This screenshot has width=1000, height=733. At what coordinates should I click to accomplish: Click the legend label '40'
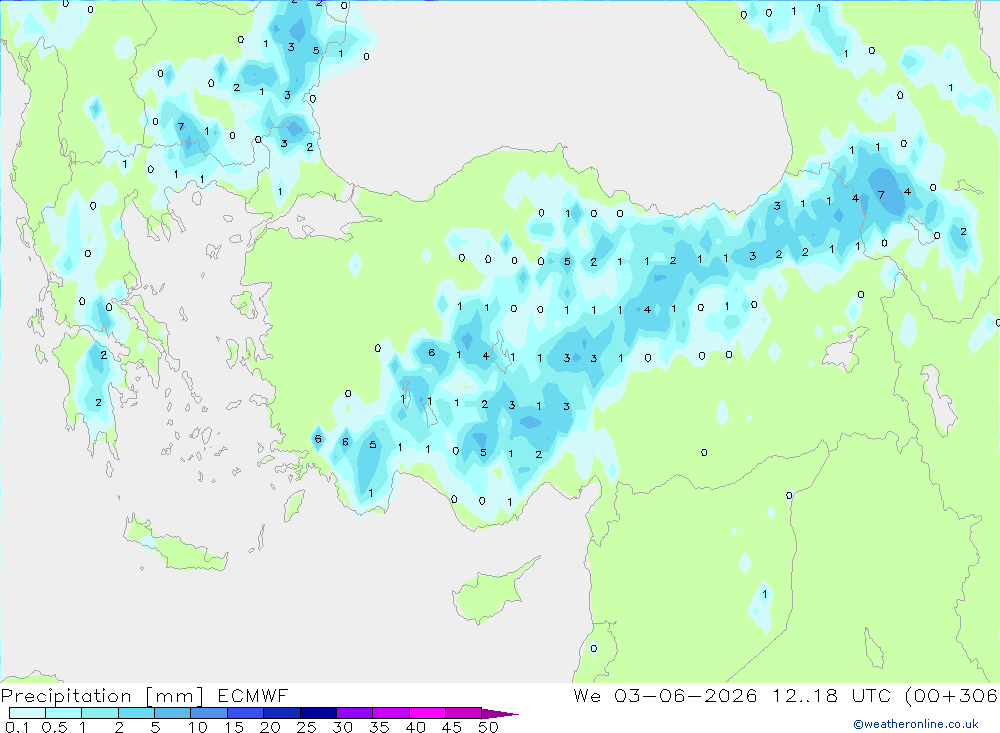pyautogui.click(x=416, y=727)
